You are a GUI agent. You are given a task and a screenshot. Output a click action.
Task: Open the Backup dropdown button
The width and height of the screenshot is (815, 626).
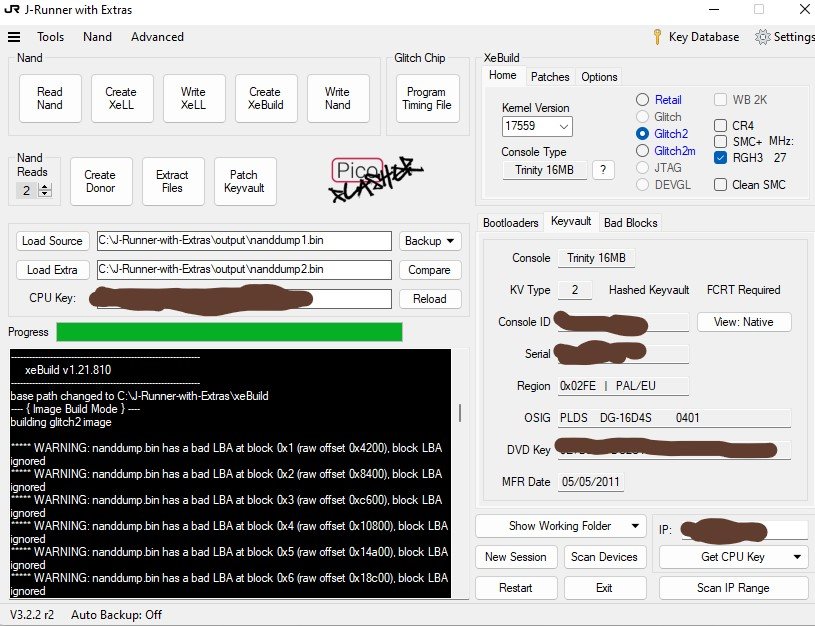(x=430, y=241)
